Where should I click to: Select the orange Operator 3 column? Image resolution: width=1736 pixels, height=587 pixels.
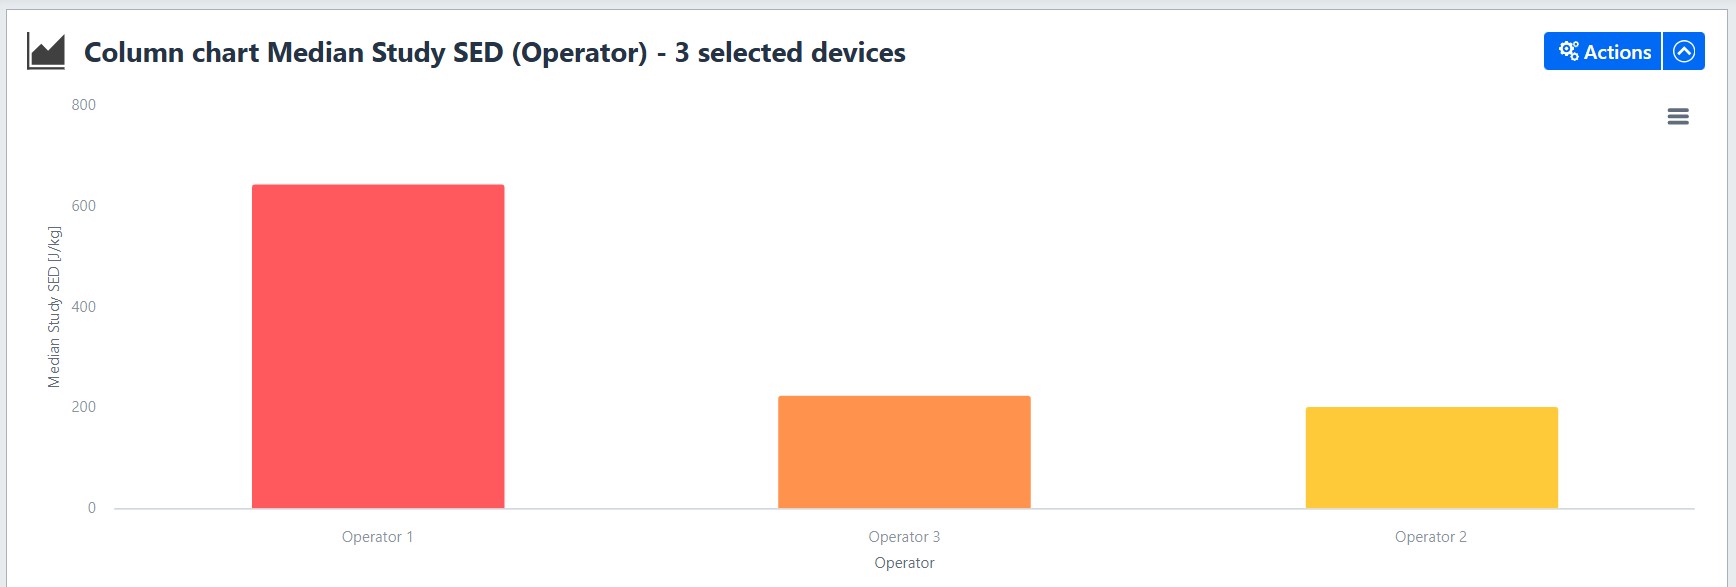click(904, 452)
